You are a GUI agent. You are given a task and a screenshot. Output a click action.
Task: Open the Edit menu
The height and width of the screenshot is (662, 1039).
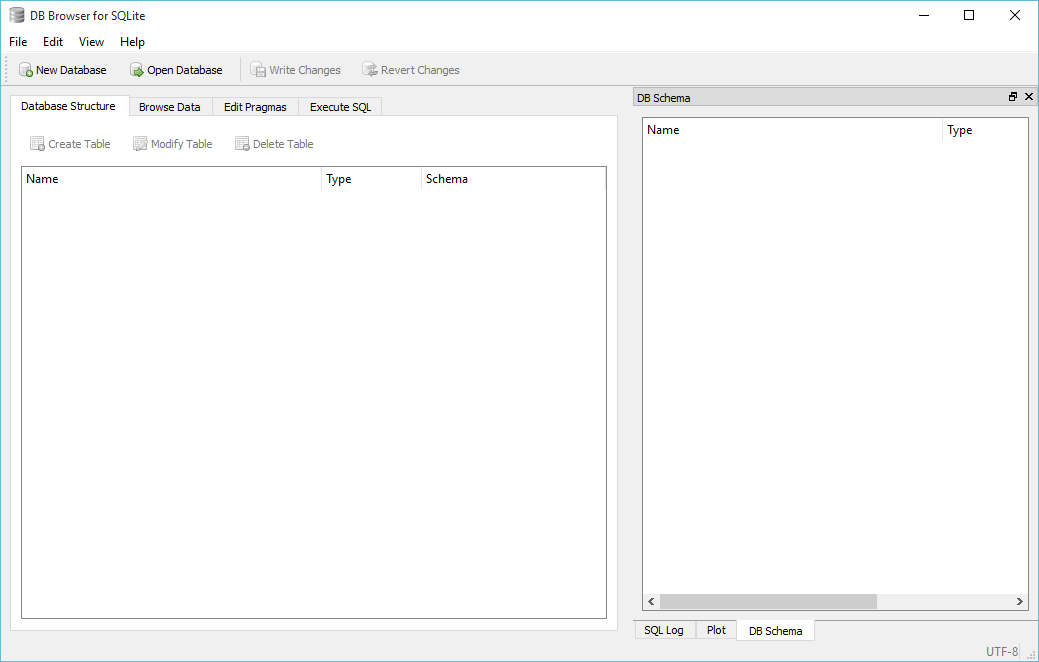(x=53, y=42)
